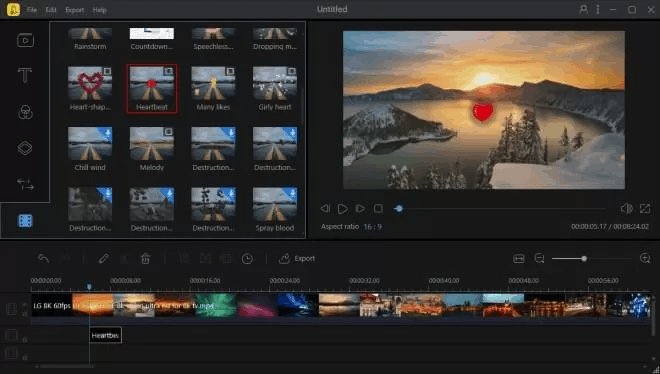Click the delete trash icon in the timeline toolbar
The width and height of the screenshot is (660, 374).
pyautogui.click(x=145, y=258)
